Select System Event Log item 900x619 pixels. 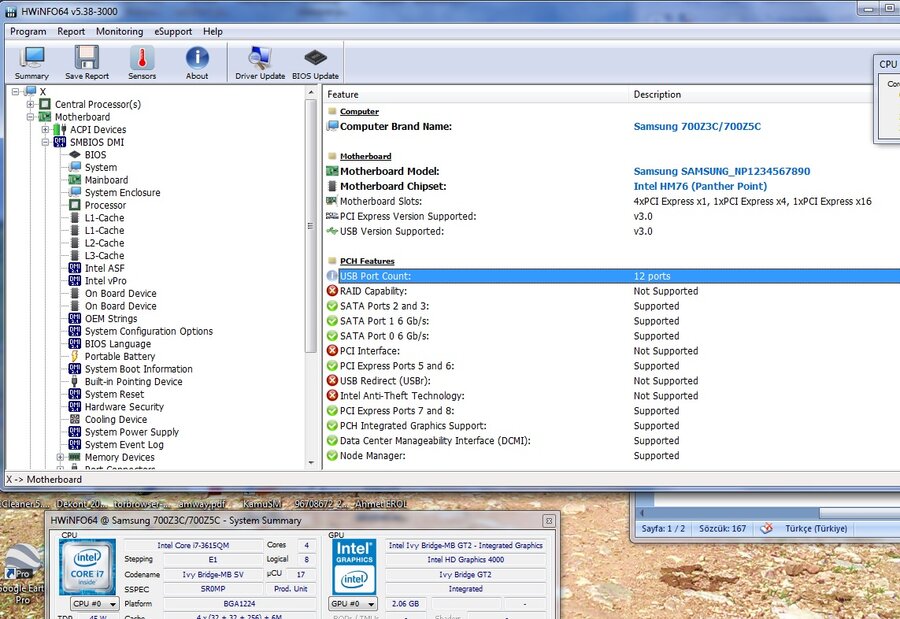(124, 446)
